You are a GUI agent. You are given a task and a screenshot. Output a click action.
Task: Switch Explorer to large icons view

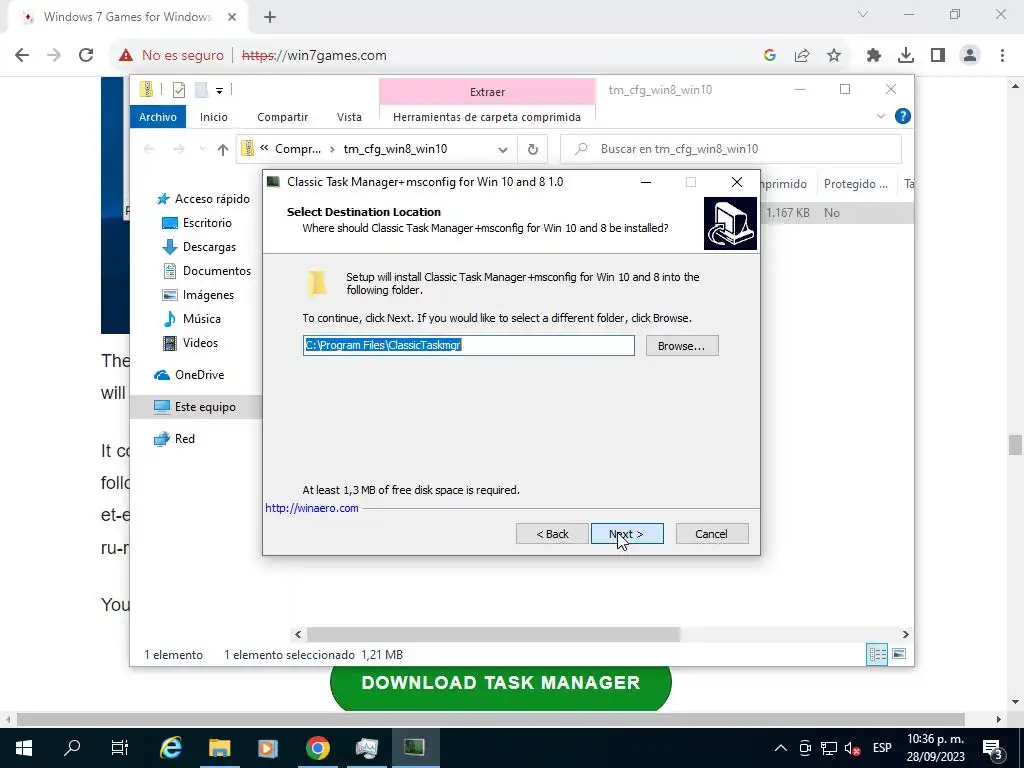(x=899, y=654)
